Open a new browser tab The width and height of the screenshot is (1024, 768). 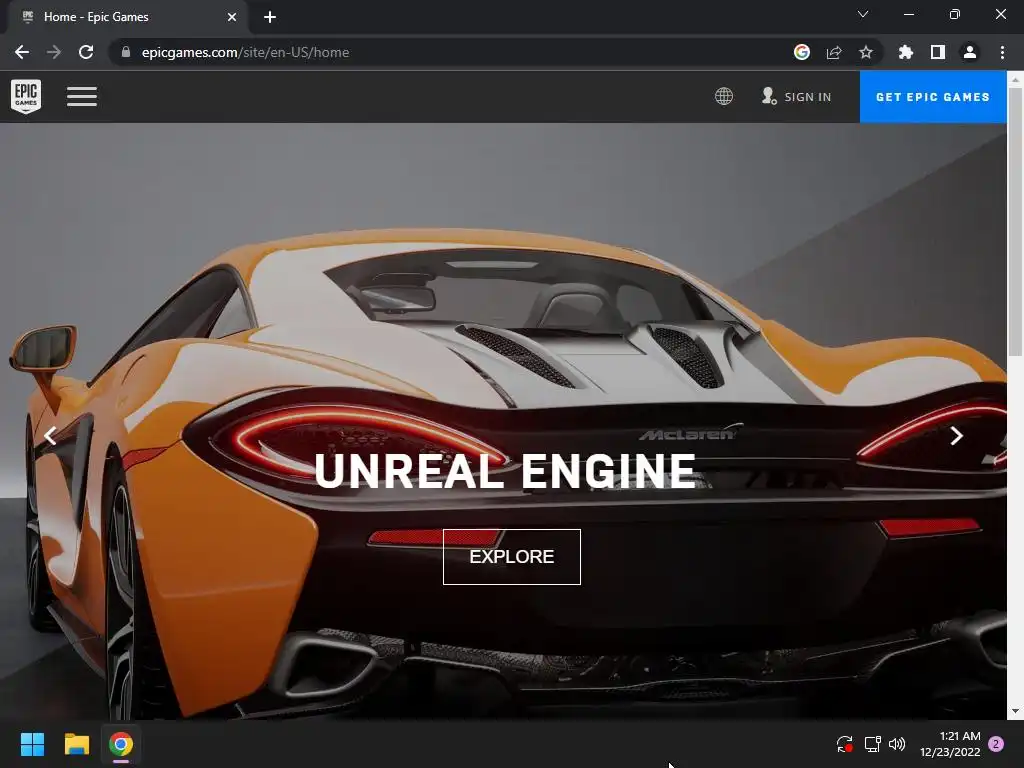270,17
